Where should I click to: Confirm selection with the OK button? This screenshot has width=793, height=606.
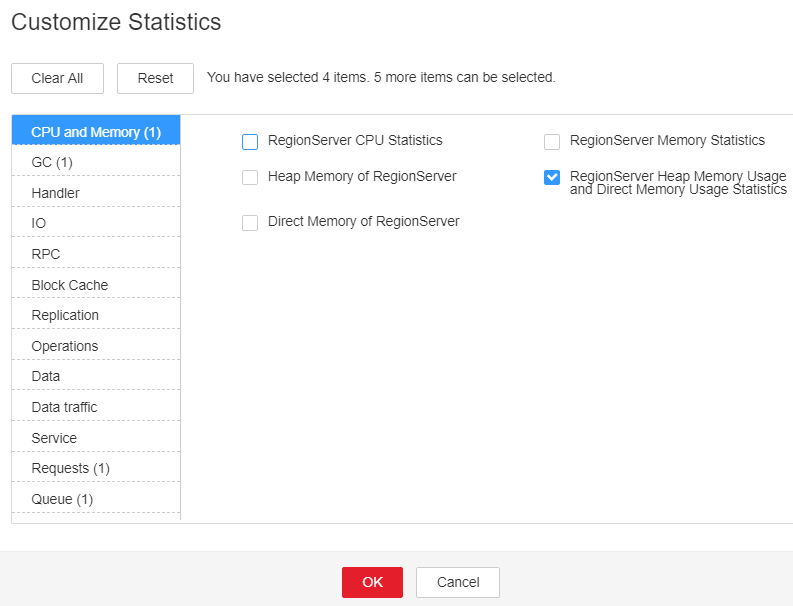(372, 582)
